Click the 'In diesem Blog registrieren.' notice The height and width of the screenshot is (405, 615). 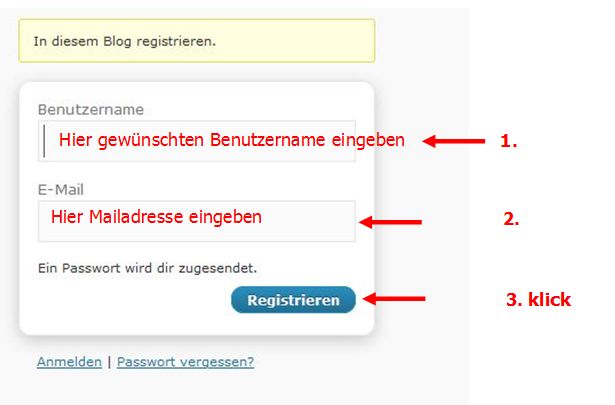(196, 42)
